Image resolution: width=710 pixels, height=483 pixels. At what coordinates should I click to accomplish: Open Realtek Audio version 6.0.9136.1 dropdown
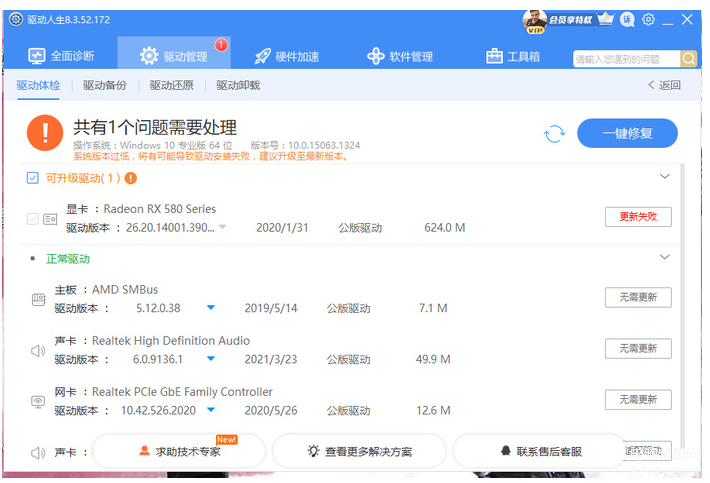click(x=211, y=359)
